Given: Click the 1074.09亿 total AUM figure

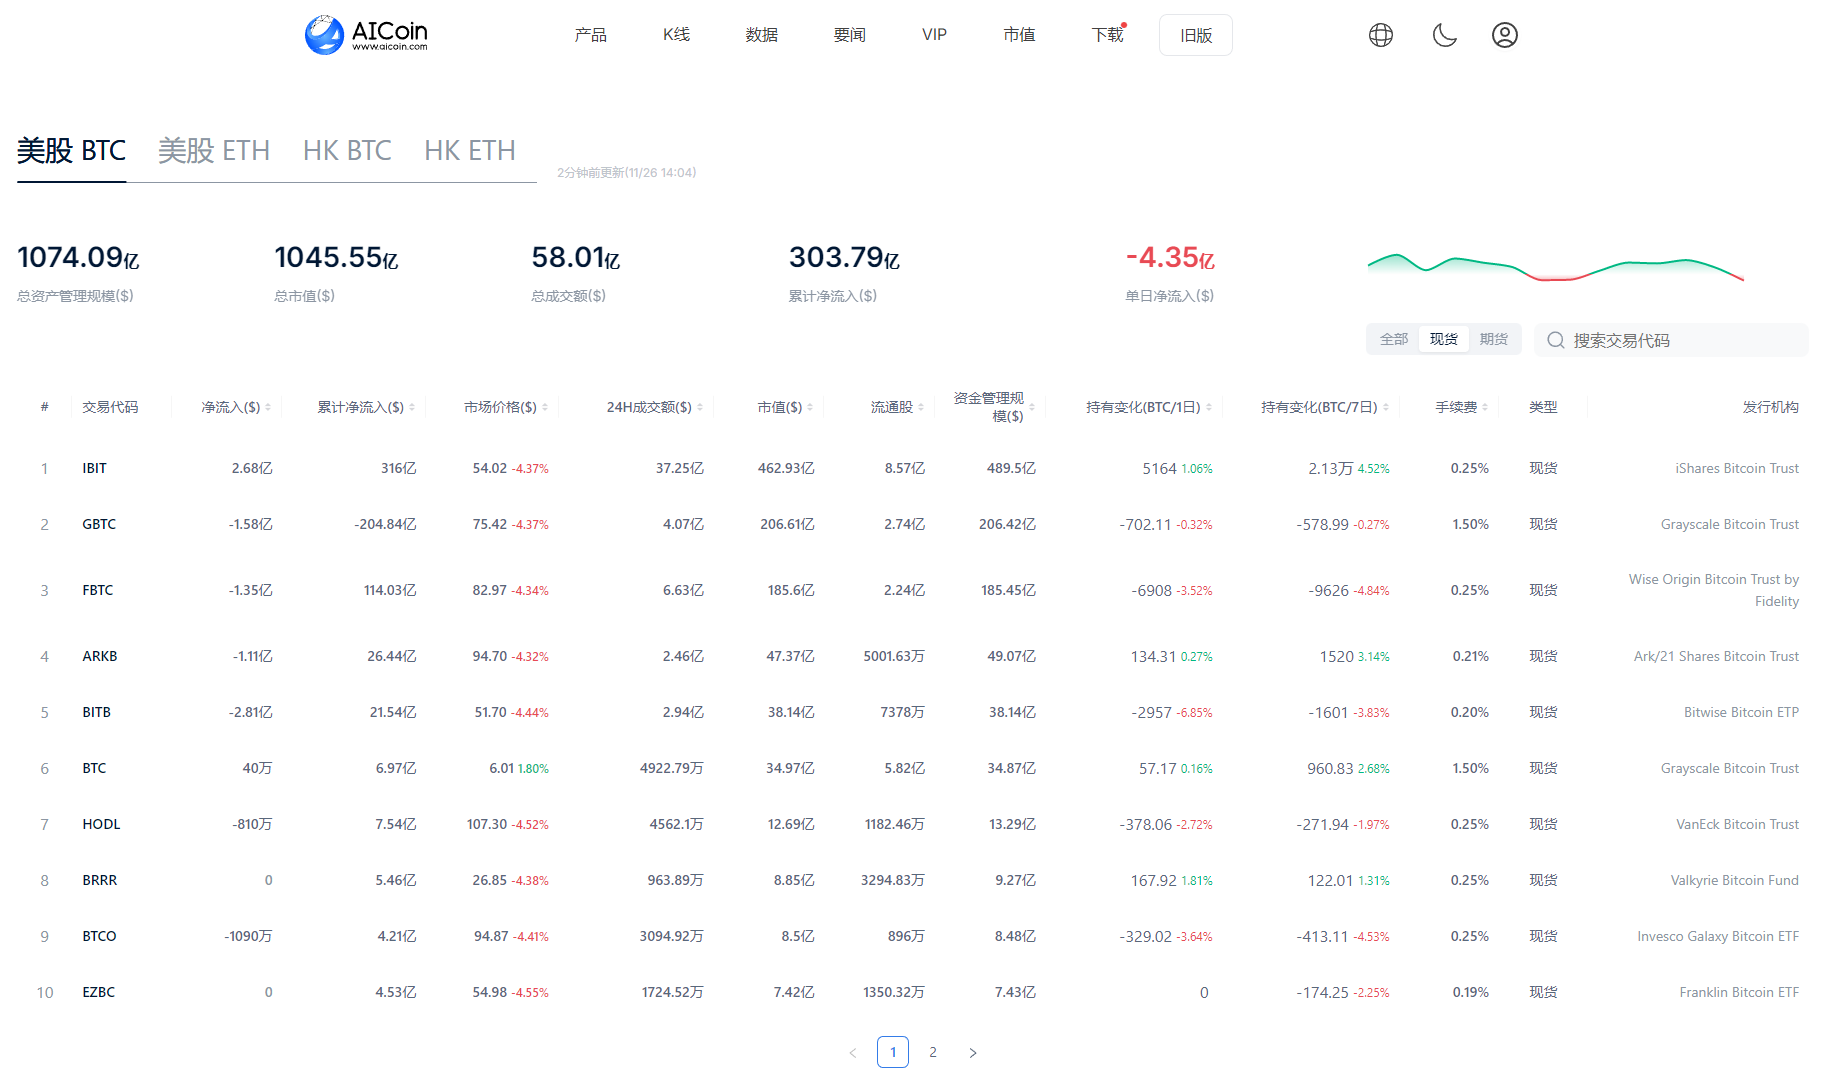Looking at the screenshot, I should [x=78, y=258].
